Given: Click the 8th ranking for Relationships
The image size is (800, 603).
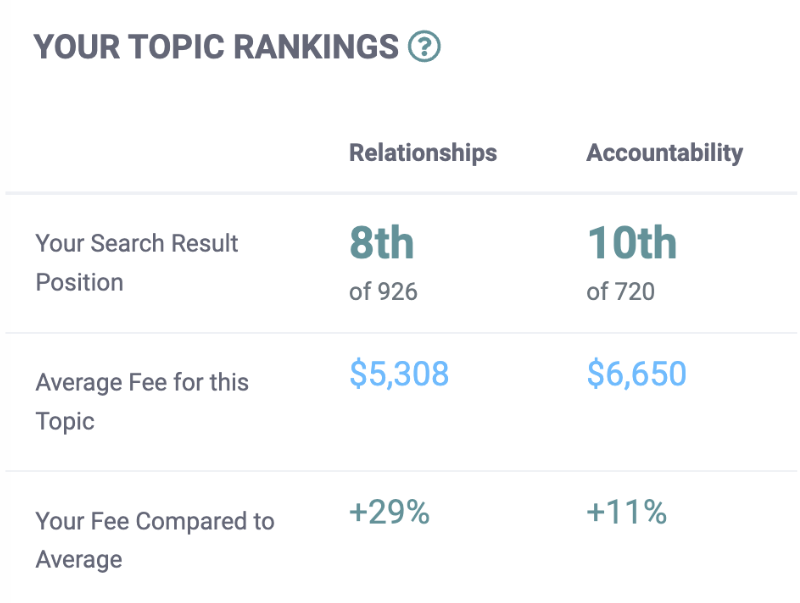Looking at the screenshot, I should click(x=381, y=243).
